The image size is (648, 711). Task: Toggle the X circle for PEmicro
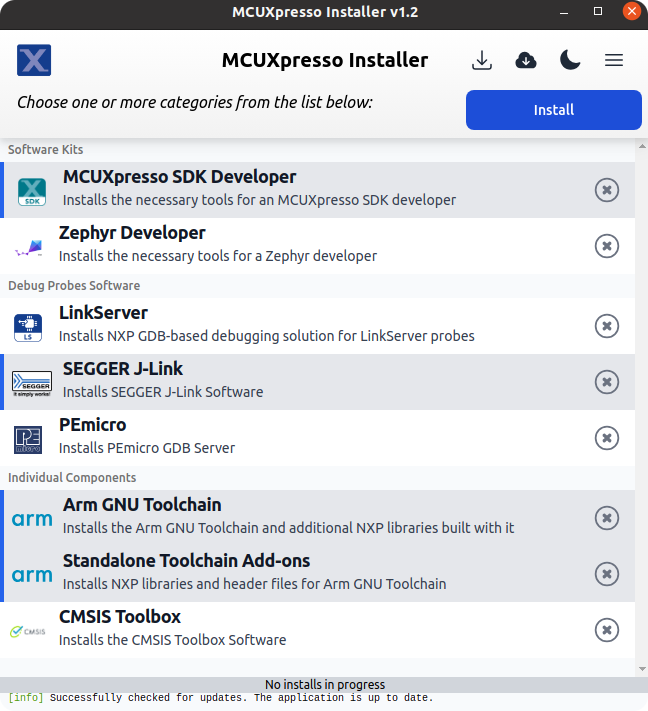pyautogui.click(x=606, y=438)
